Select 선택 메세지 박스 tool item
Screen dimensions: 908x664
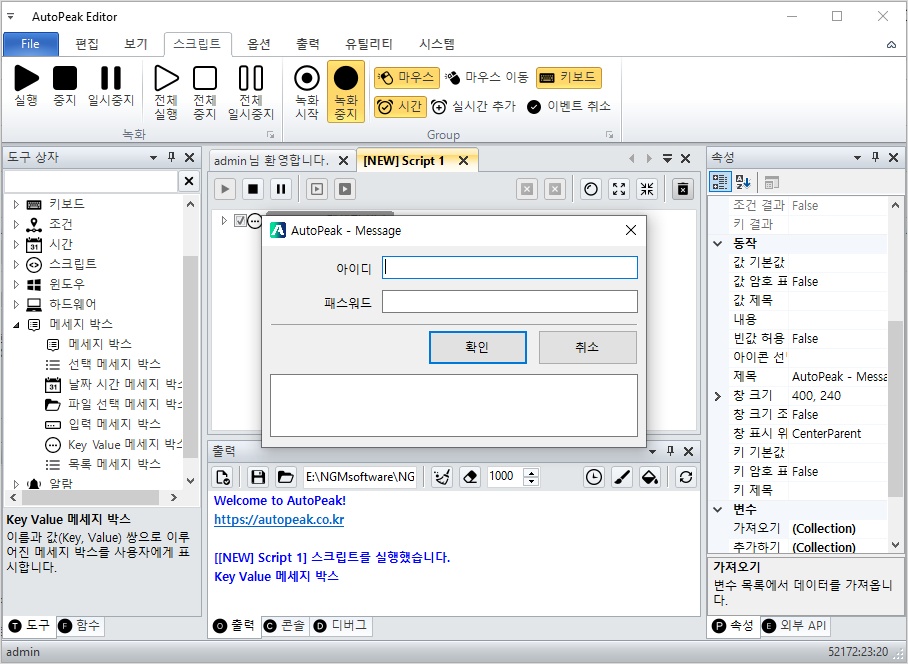click(102, 364)
